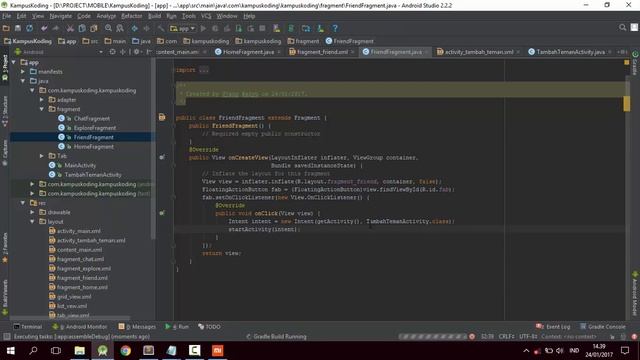Expand the drawable folder

(x=32, y=212)
